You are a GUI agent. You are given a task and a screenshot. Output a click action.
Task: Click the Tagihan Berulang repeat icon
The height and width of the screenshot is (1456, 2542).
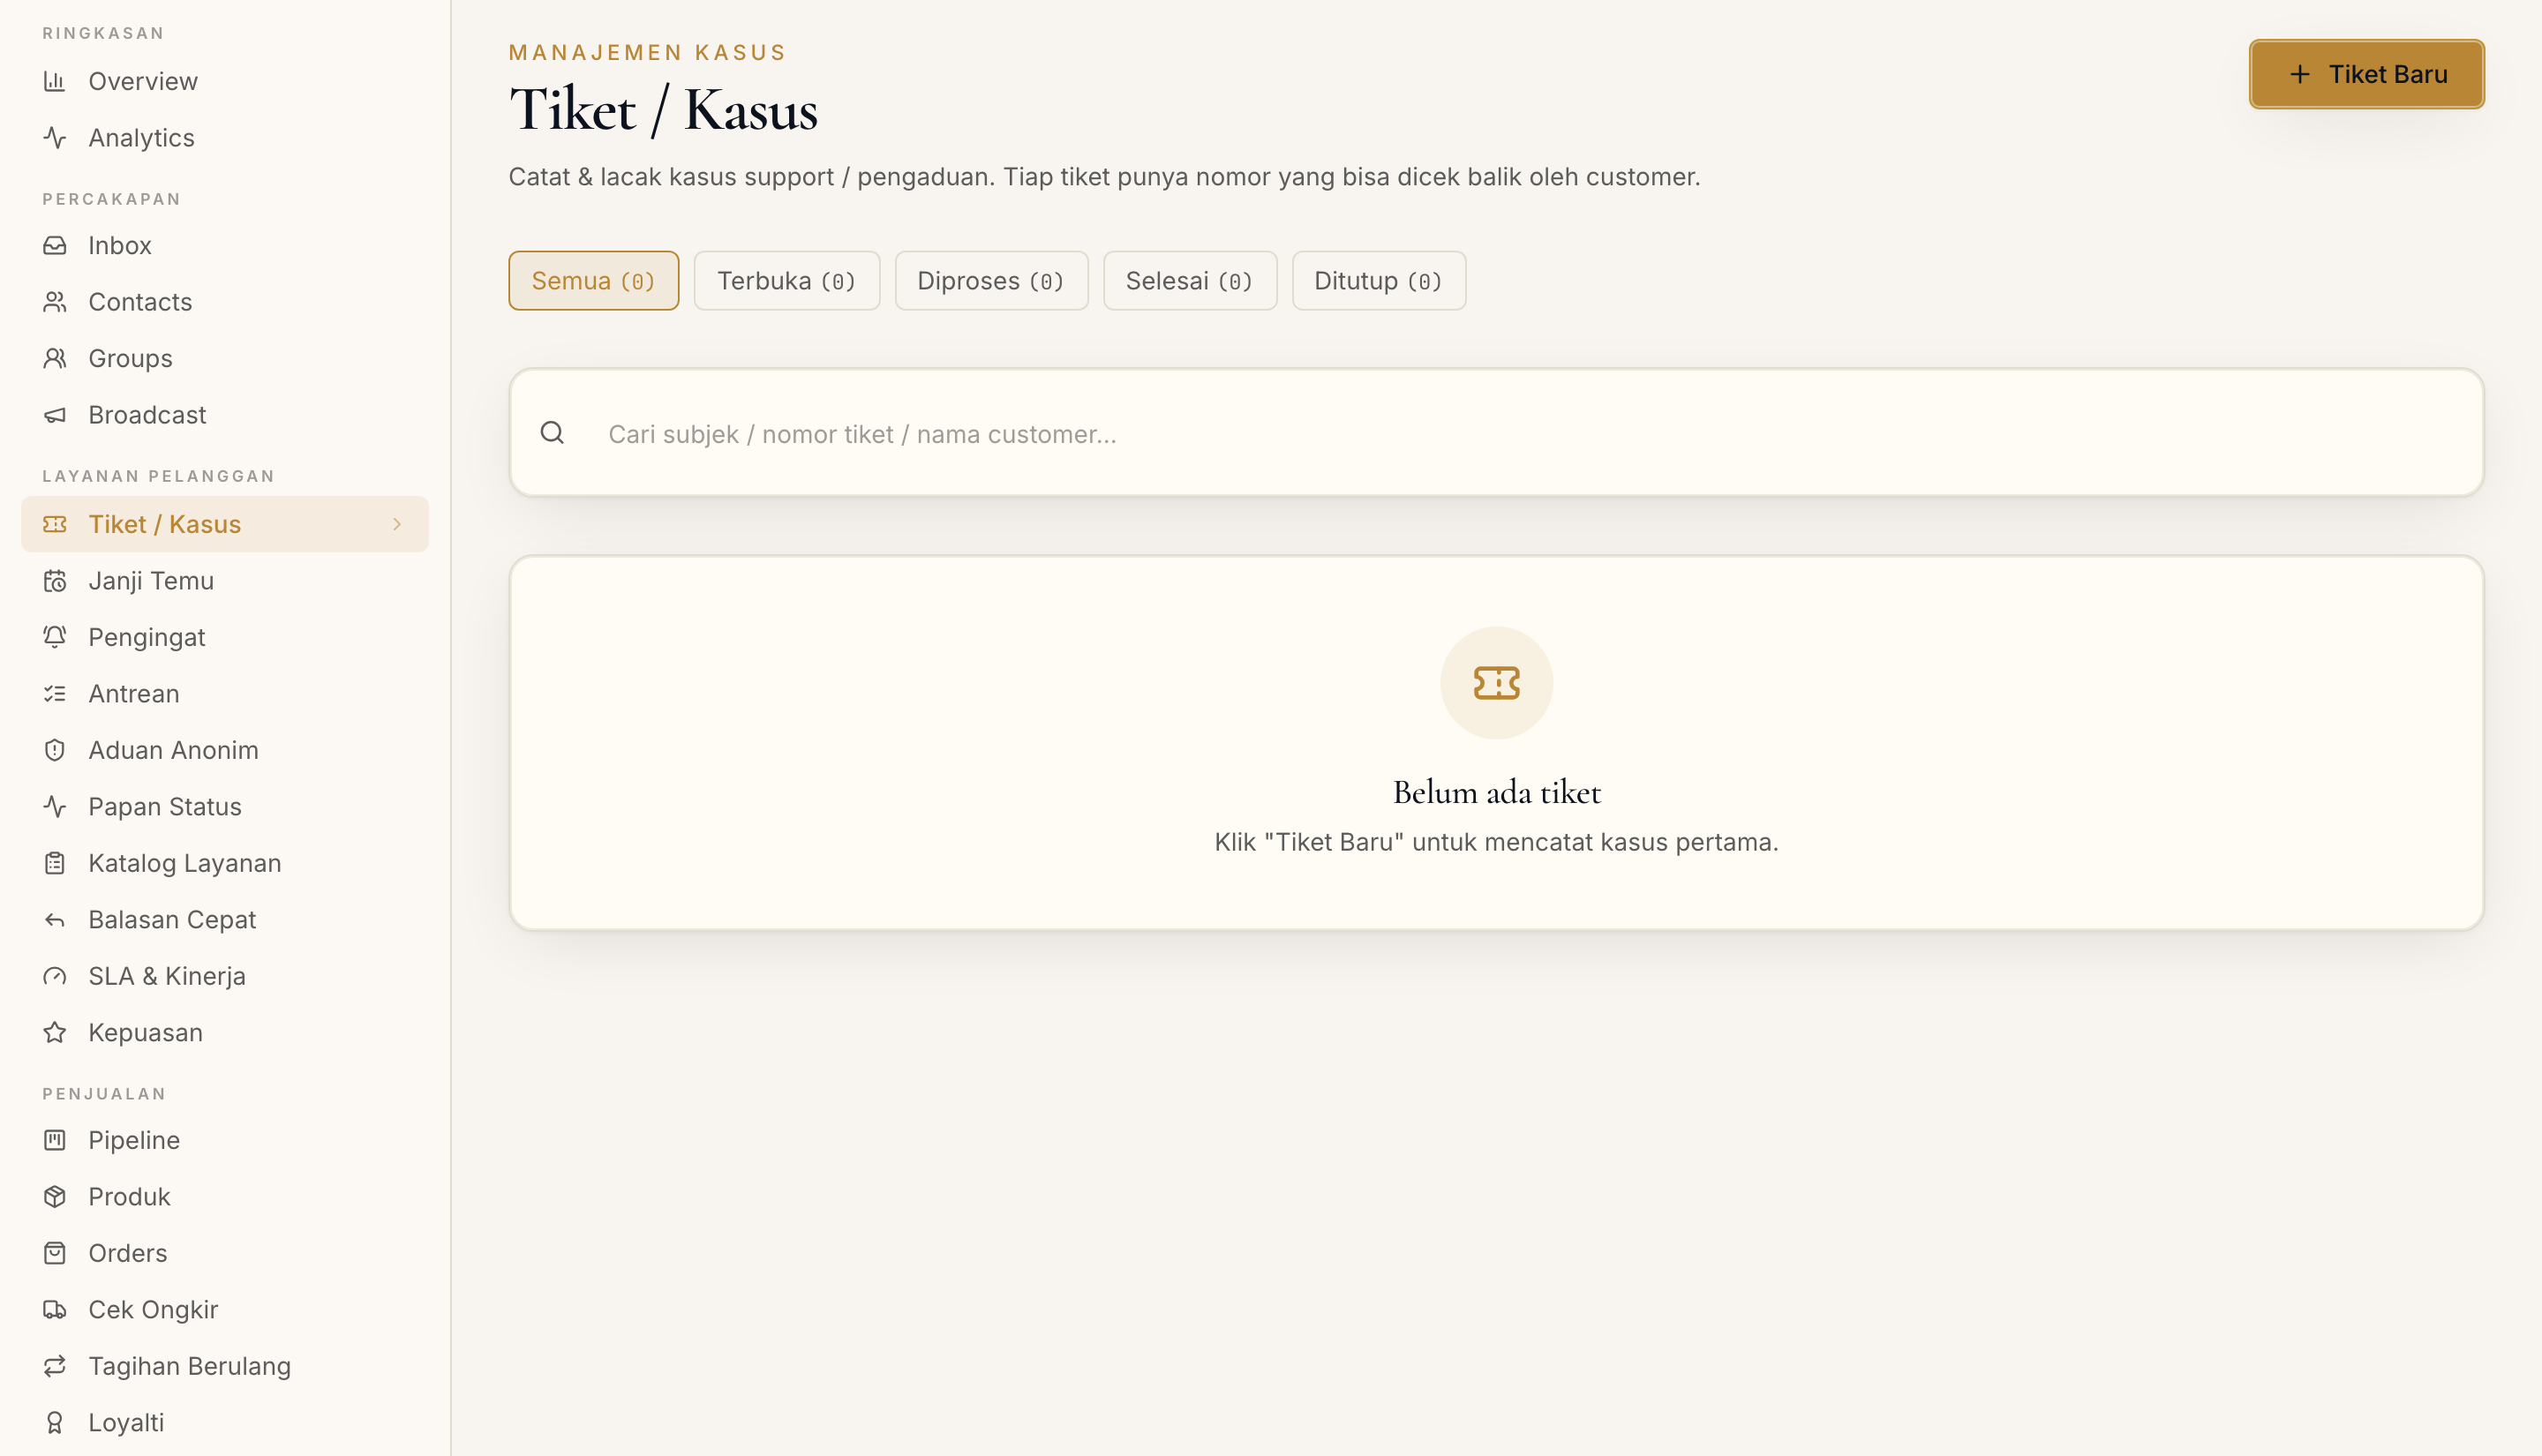pyautogui.click(x=55, y=1366)
